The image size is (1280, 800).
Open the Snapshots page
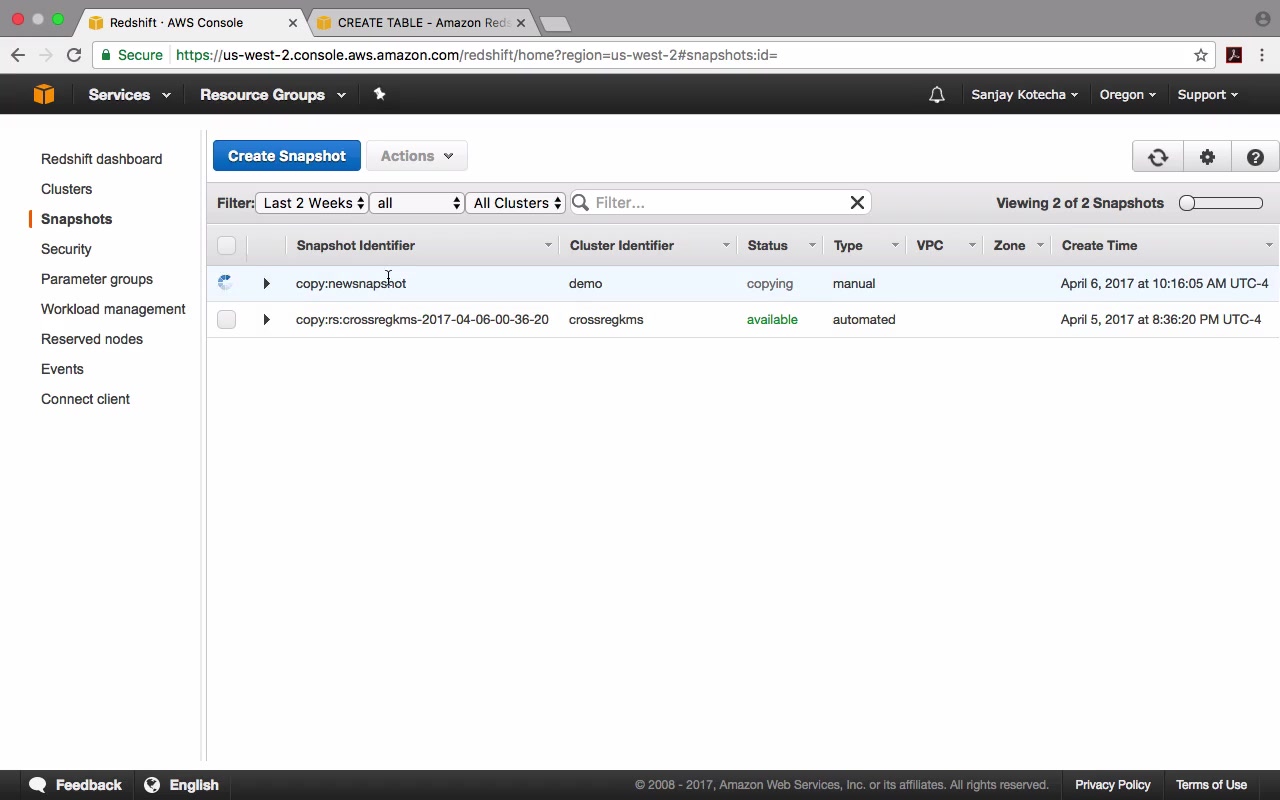click(x=76, y=219)
